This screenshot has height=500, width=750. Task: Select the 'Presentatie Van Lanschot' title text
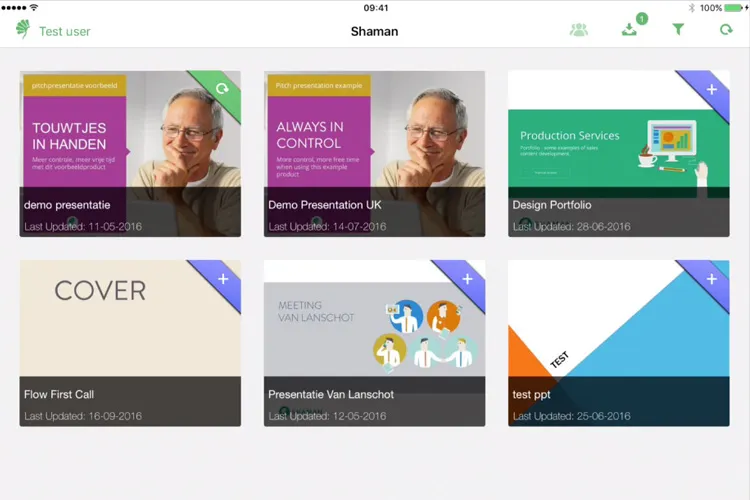[331, 394]
